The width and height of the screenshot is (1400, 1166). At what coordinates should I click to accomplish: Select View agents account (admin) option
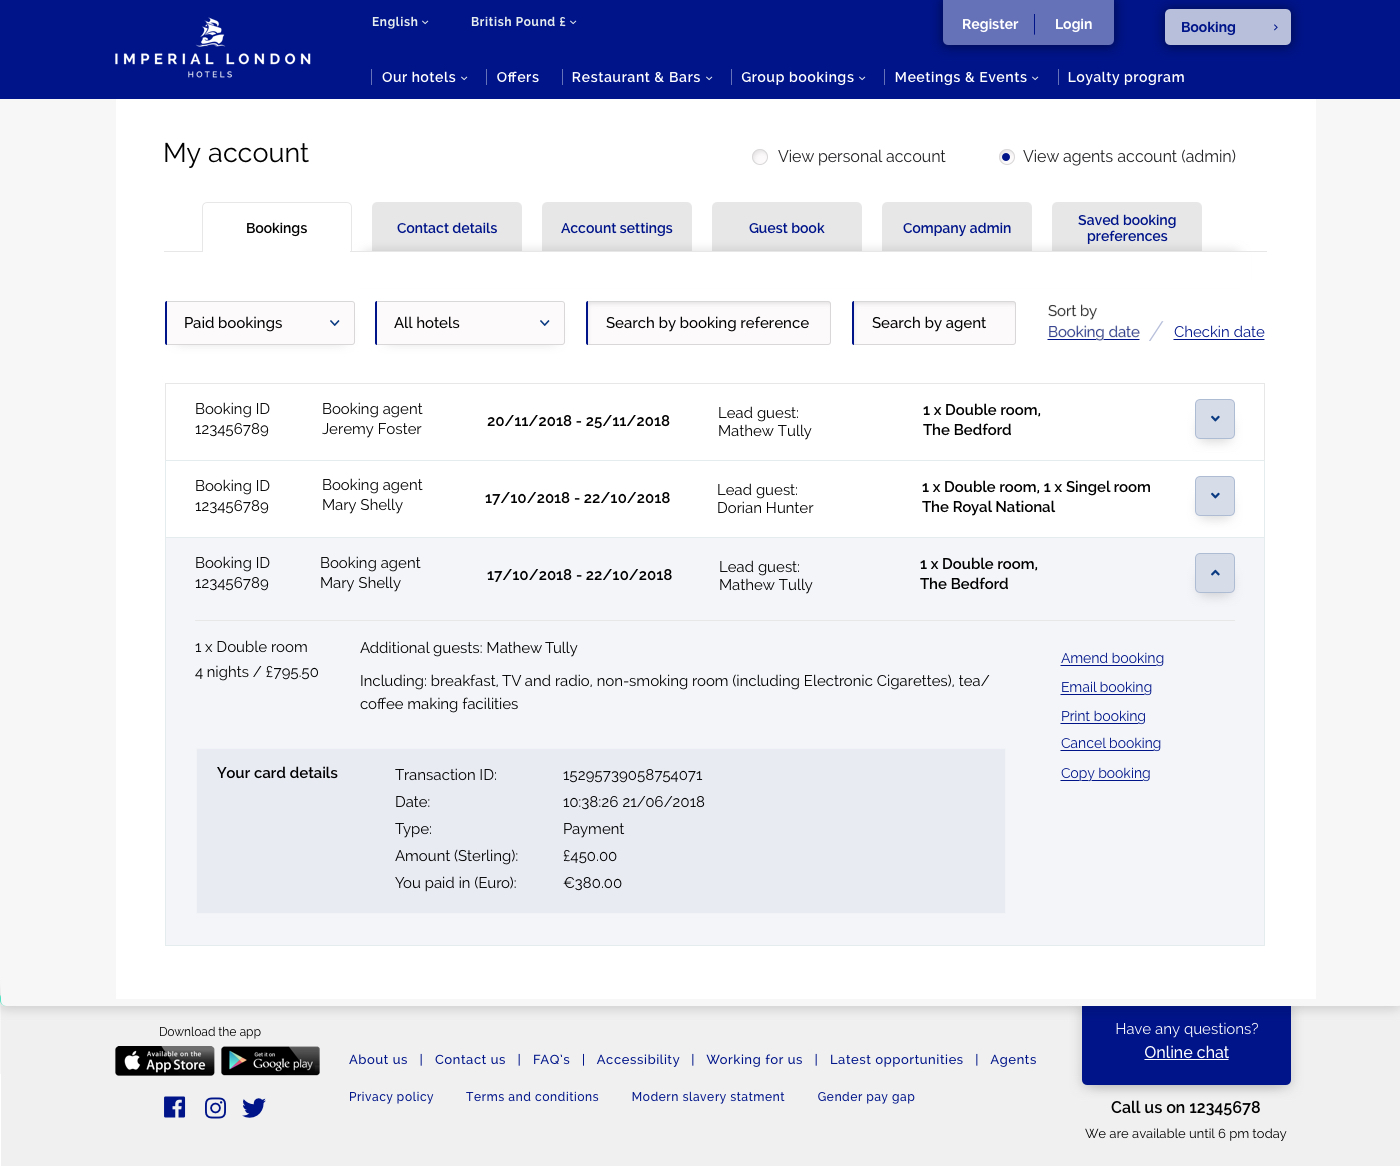tap(1006, 157)
